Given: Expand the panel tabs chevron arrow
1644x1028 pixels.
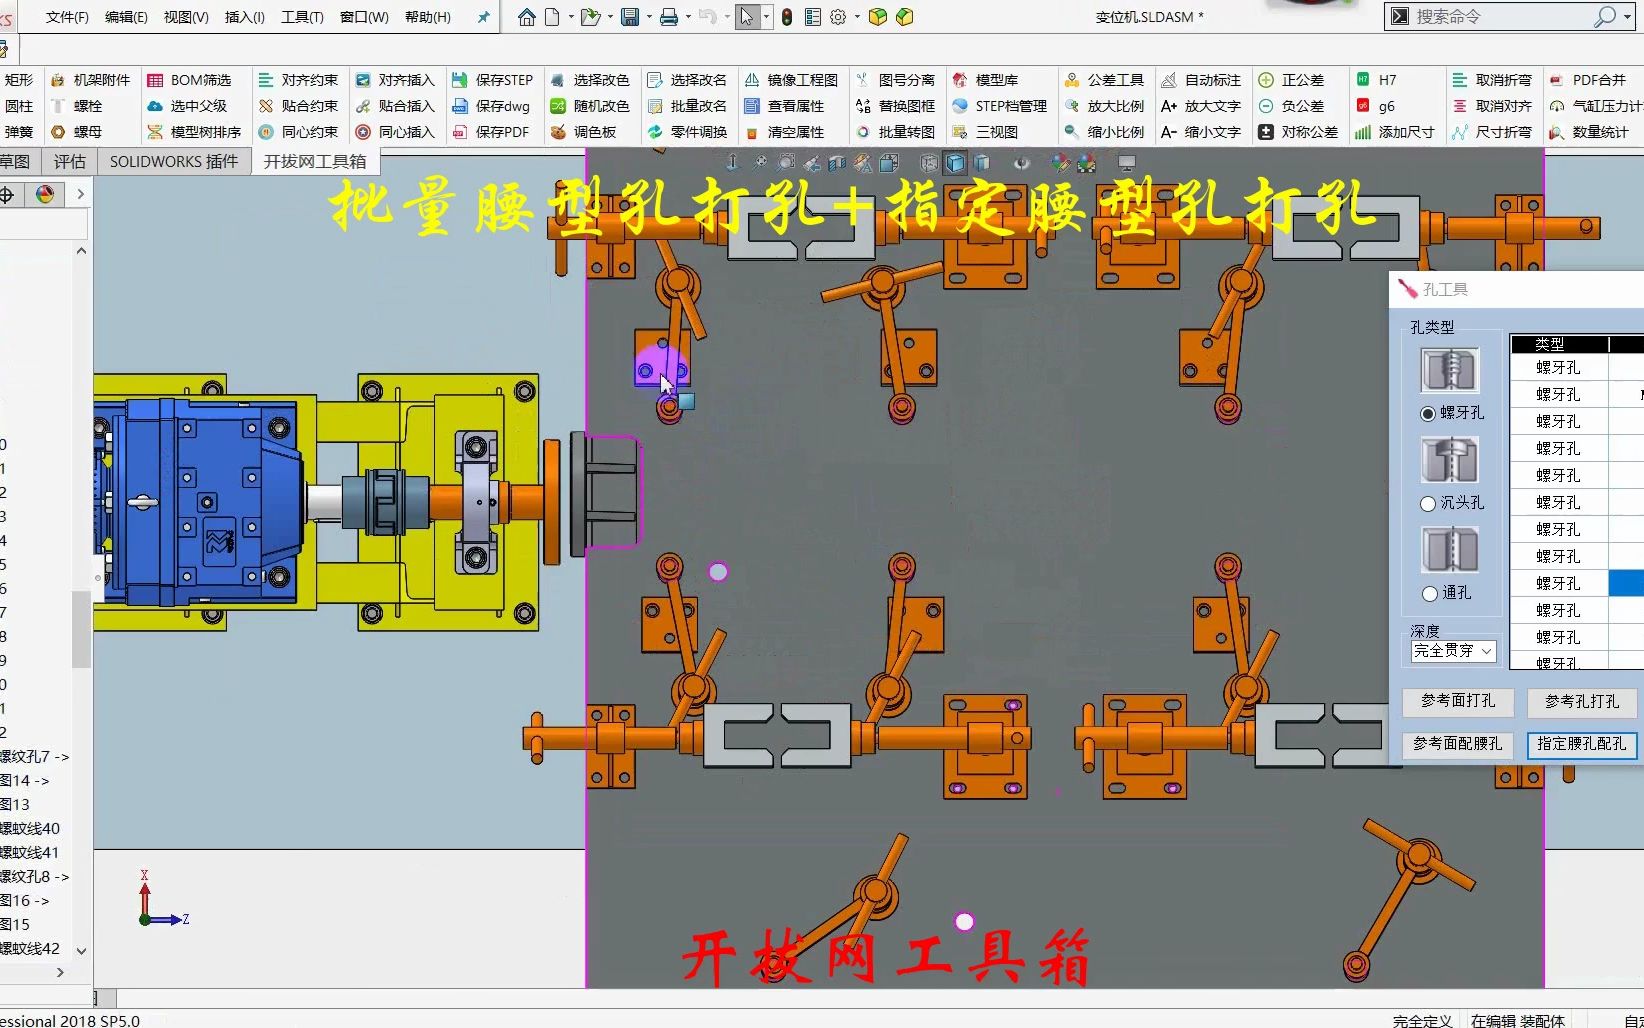Looking at the screenshot, I should pos(80,195).
